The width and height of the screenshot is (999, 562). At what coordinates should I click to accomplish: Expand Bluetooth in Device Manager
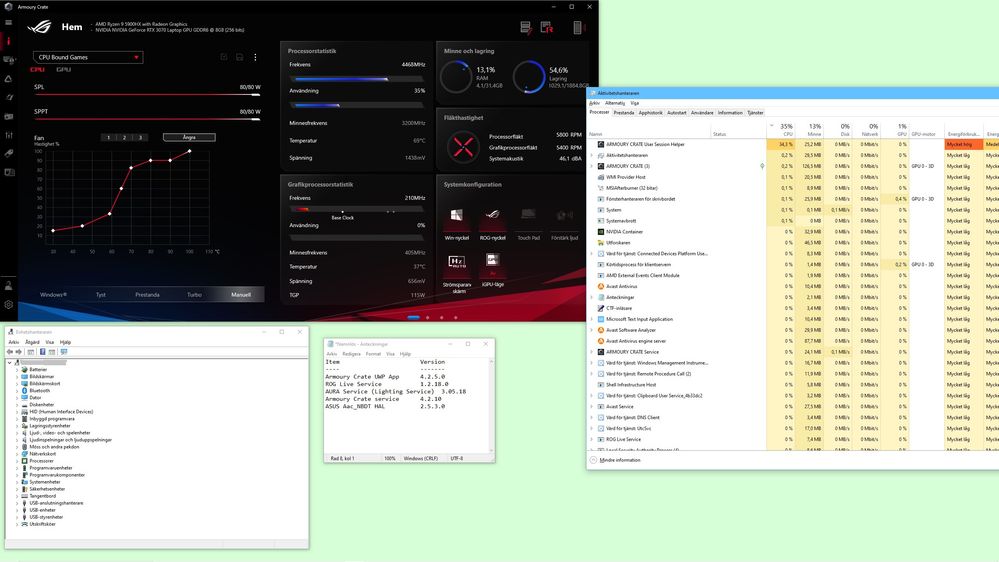click(17, 391)
